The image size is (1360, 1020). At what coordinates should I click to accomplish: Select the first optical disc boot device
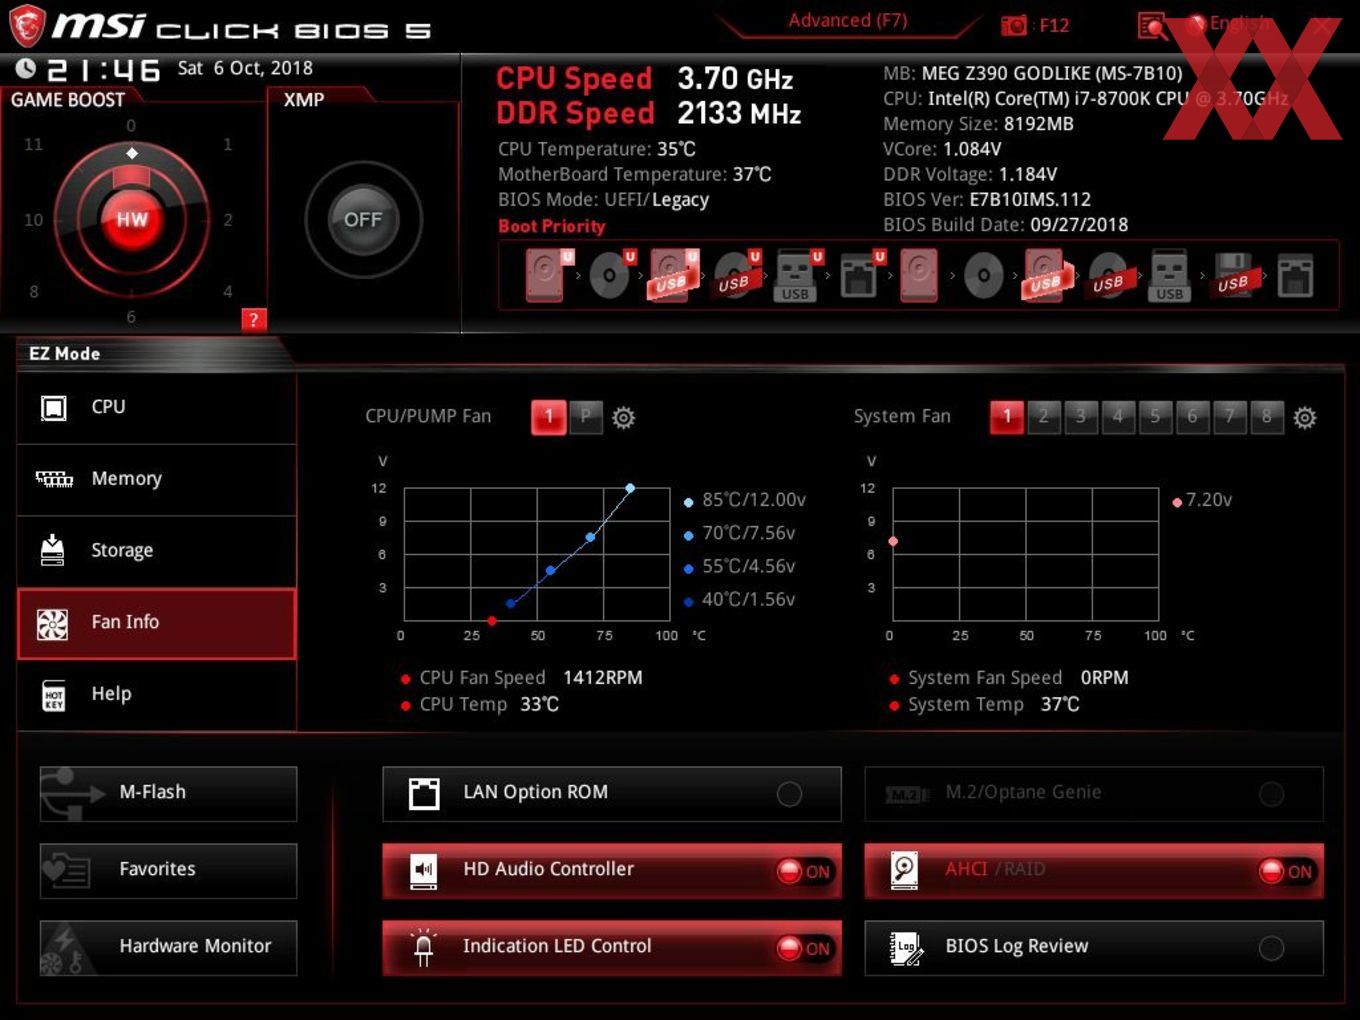point(610,275)
